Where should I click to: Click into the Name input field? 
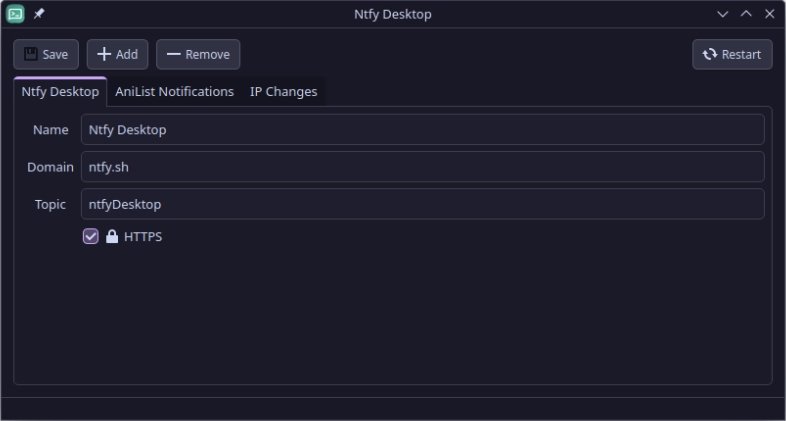422,129
